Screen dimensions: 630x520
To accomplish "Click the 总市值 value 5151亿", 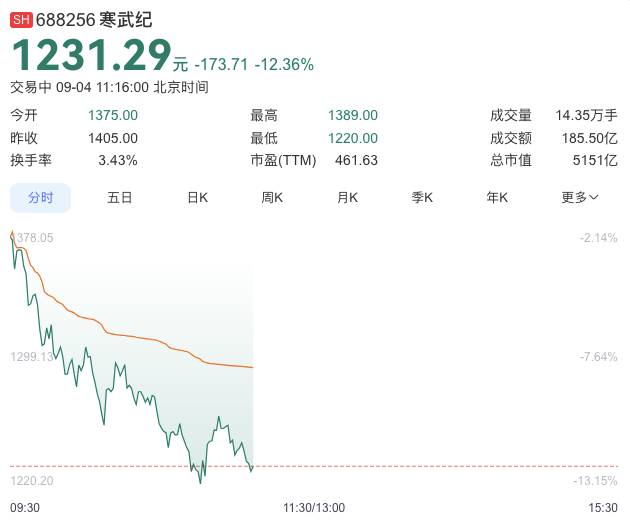I will click(x=595, y=160).
